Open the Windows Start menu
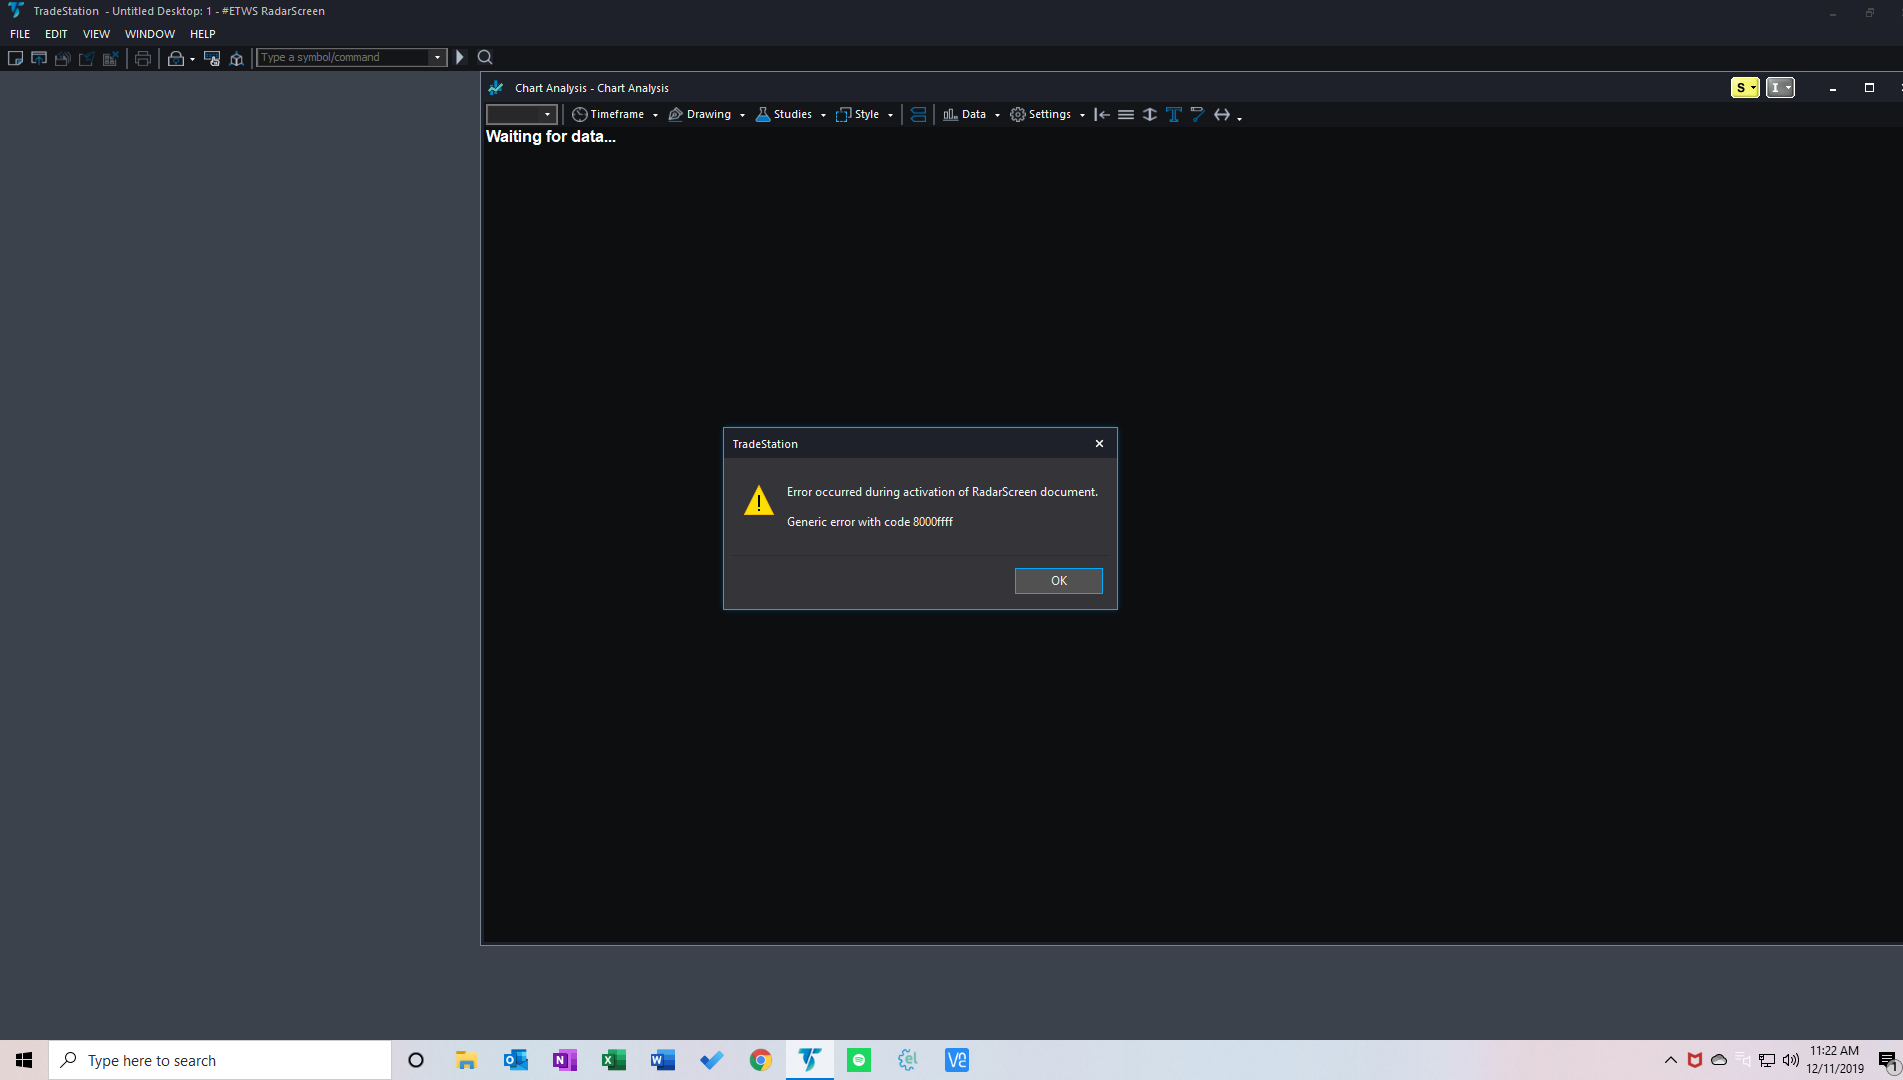Image resolution: width=1903 pixels, height=1080 pixels. [24, 1060]
